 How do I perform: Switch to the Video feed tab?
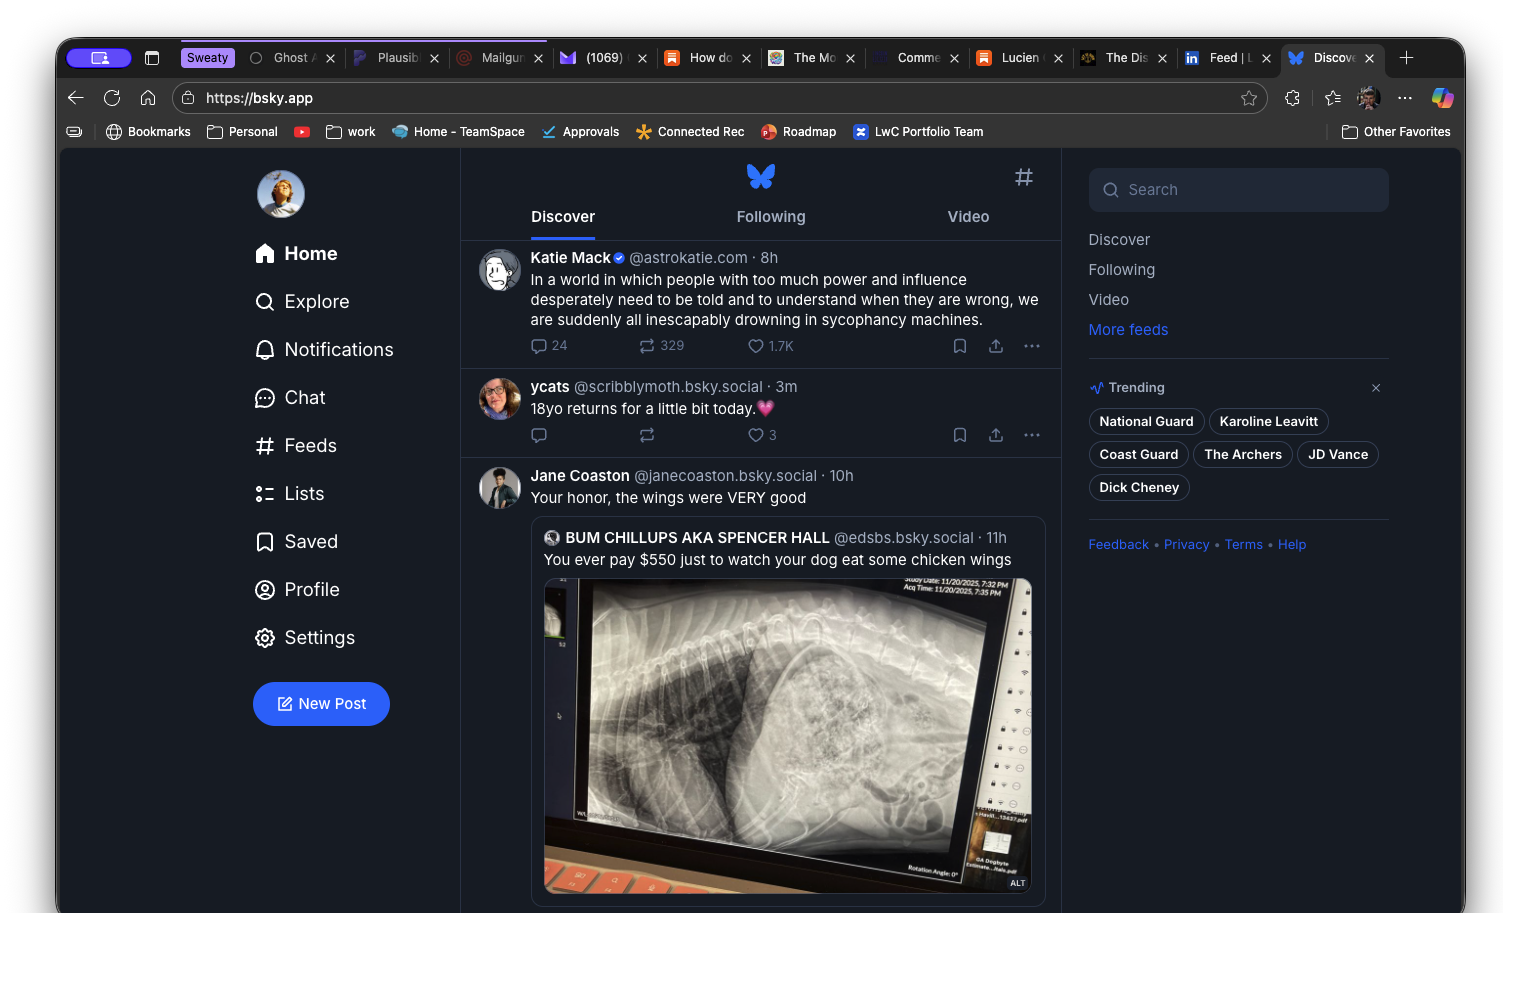pos(967,217)
